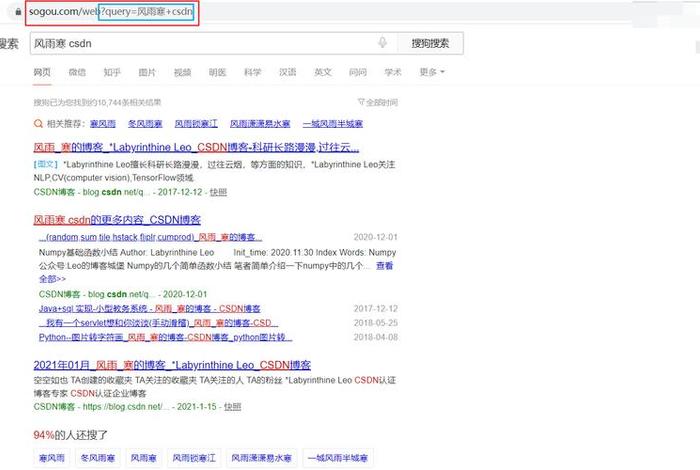
Task: Switch to the 微信 search tab
Action: [77, 72]
